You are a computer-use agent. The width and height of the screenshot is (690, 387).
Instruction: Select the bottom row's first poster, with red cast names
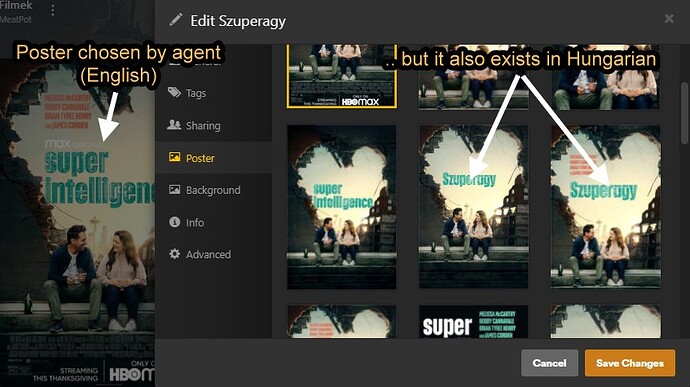(x=342, y=322)
